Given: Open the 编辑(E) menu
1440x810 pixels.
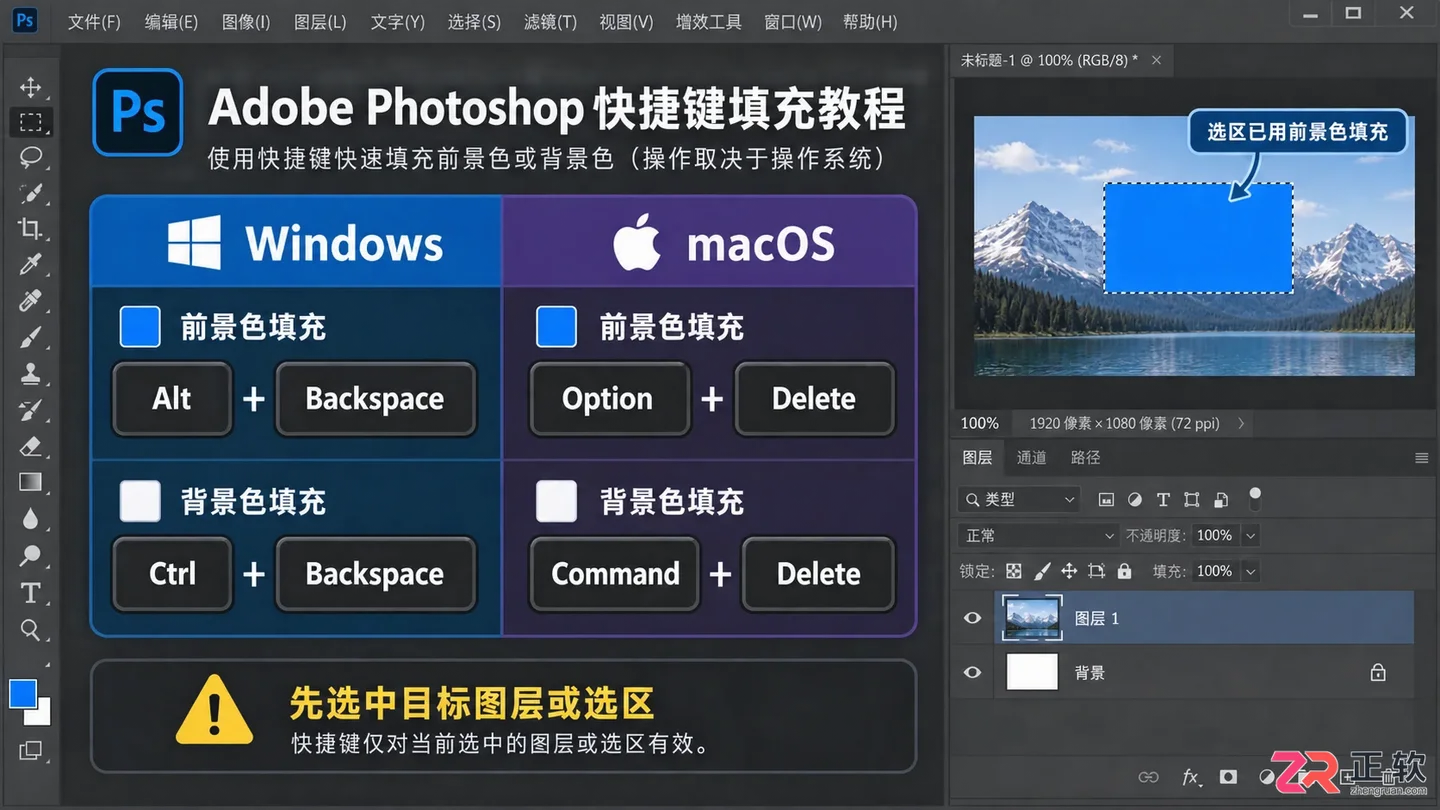Looking at the screenshot, I should [x=171, y=21].
